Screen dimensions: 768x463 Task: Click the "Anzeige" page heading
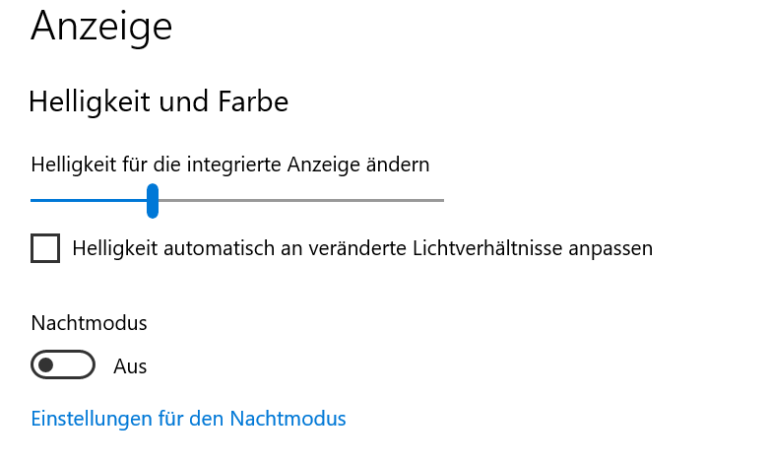pos(101,27)
